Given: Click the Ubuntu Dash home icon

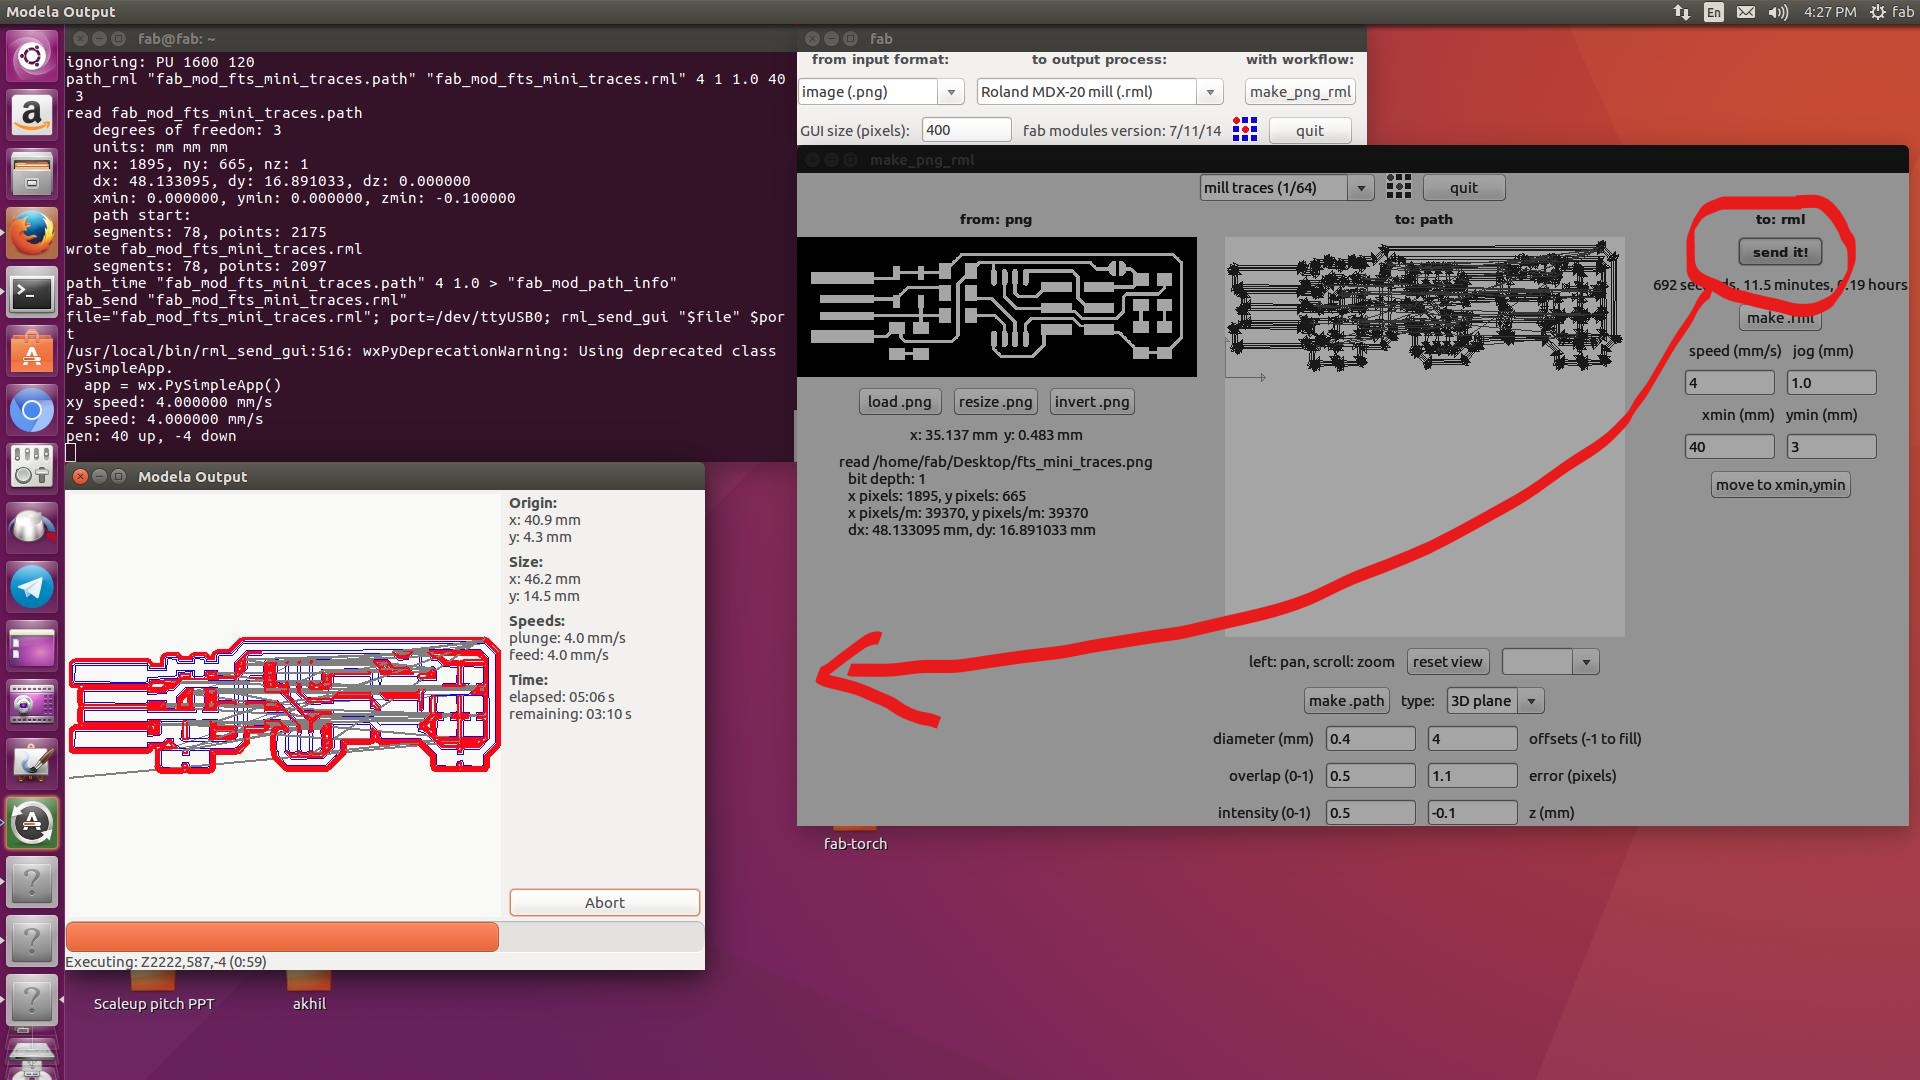Looking at the screenshot, I should [x=32, y=57].
